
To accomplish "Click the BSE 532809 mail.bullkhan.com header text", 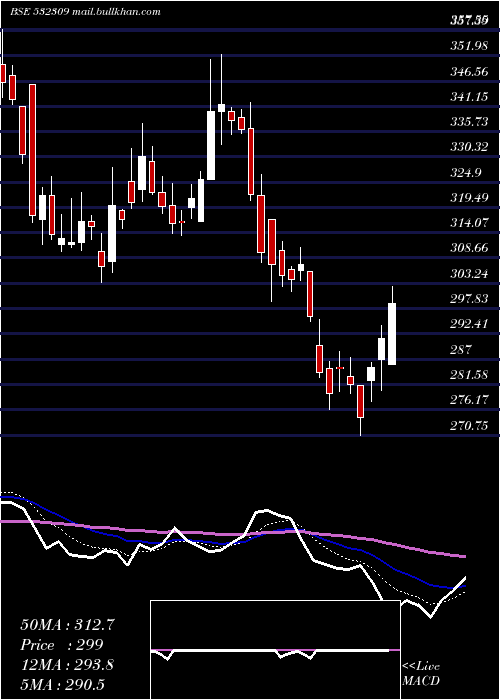I will click(85, 12).
